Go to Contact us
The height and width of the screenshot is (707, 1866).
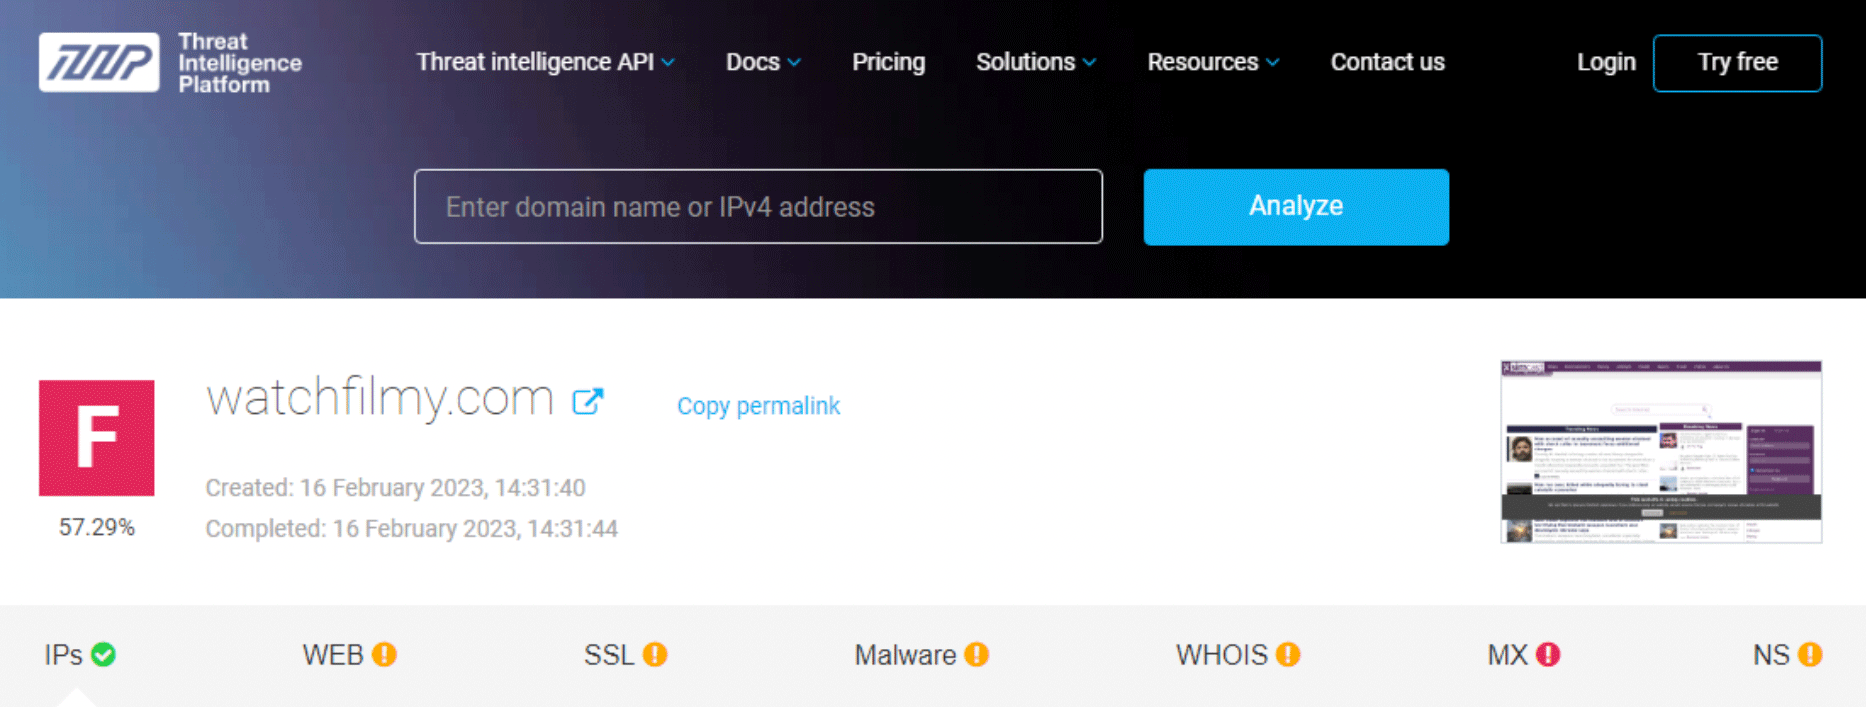[x=1387, y=62]
